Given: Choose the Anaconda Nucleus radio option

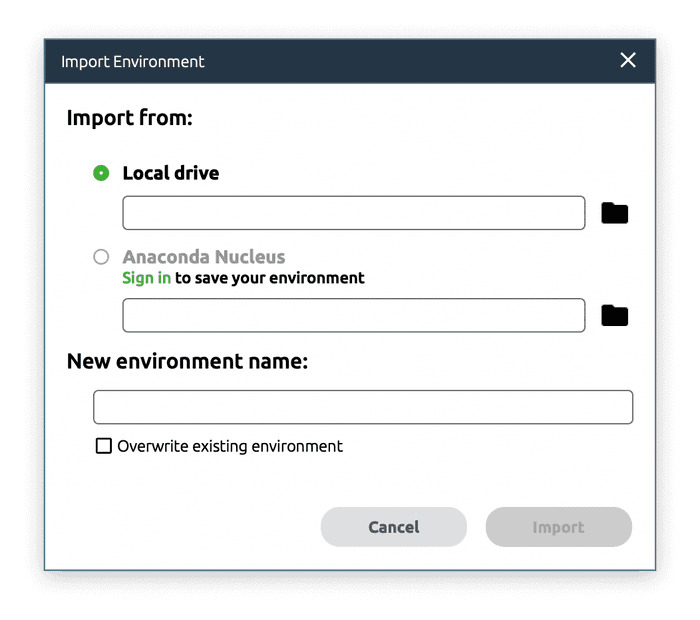Looking at the screenshot, I should (101, 257).
